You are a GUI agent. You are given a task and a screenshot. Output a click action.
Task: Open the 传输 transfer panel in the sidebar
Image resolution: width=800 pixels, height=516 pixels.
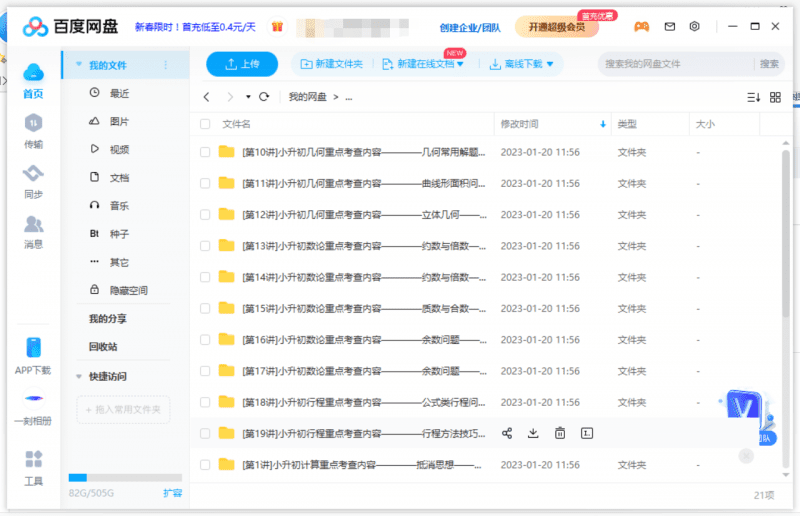pos(34,131)
